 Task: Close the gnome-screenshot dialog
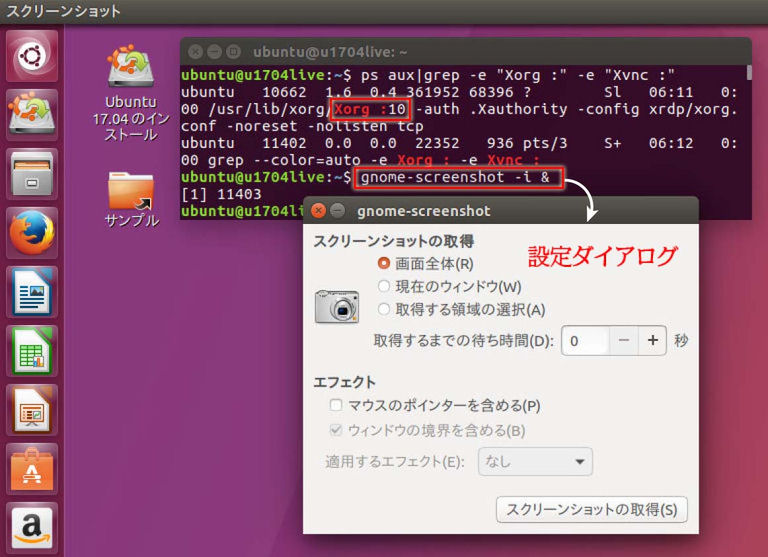tap(318, 211)
